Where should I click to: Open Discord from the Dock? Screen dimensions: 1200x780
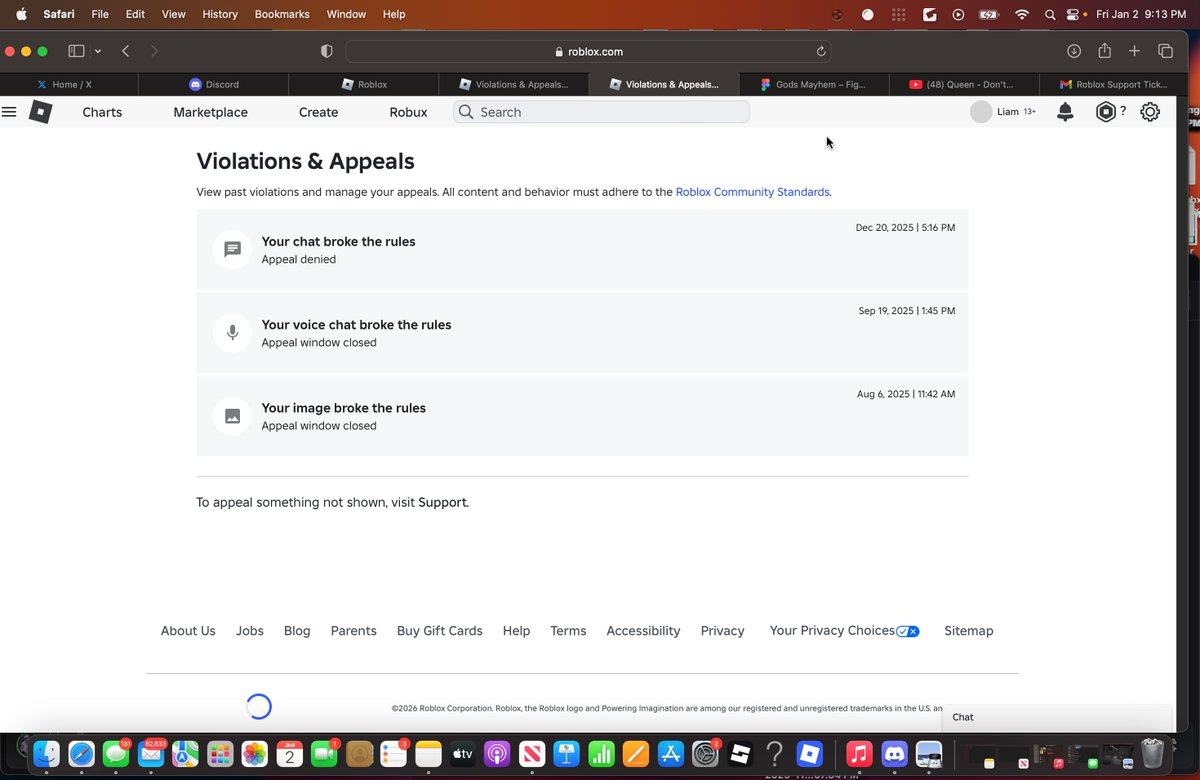[894, 753]
